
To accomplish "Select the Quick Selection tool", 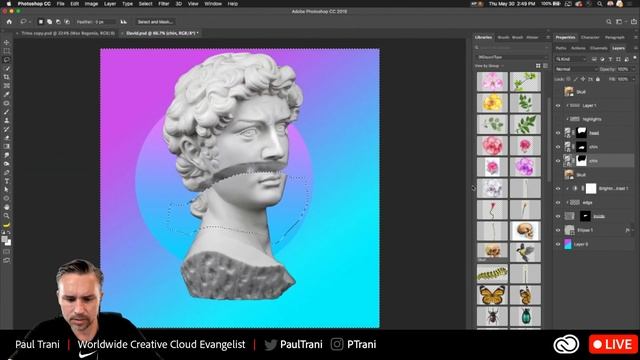I will [7, 68].
